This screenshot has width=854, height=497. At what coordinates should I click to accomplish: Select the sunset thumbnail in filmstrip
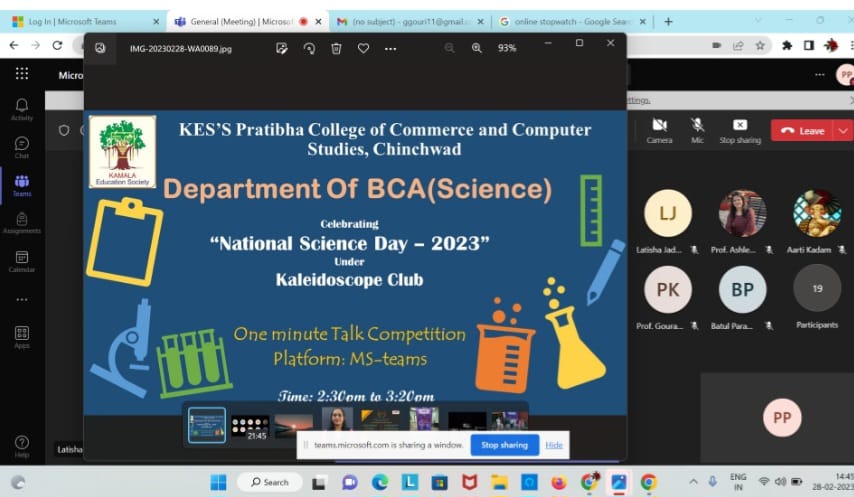tap(293, 424)
